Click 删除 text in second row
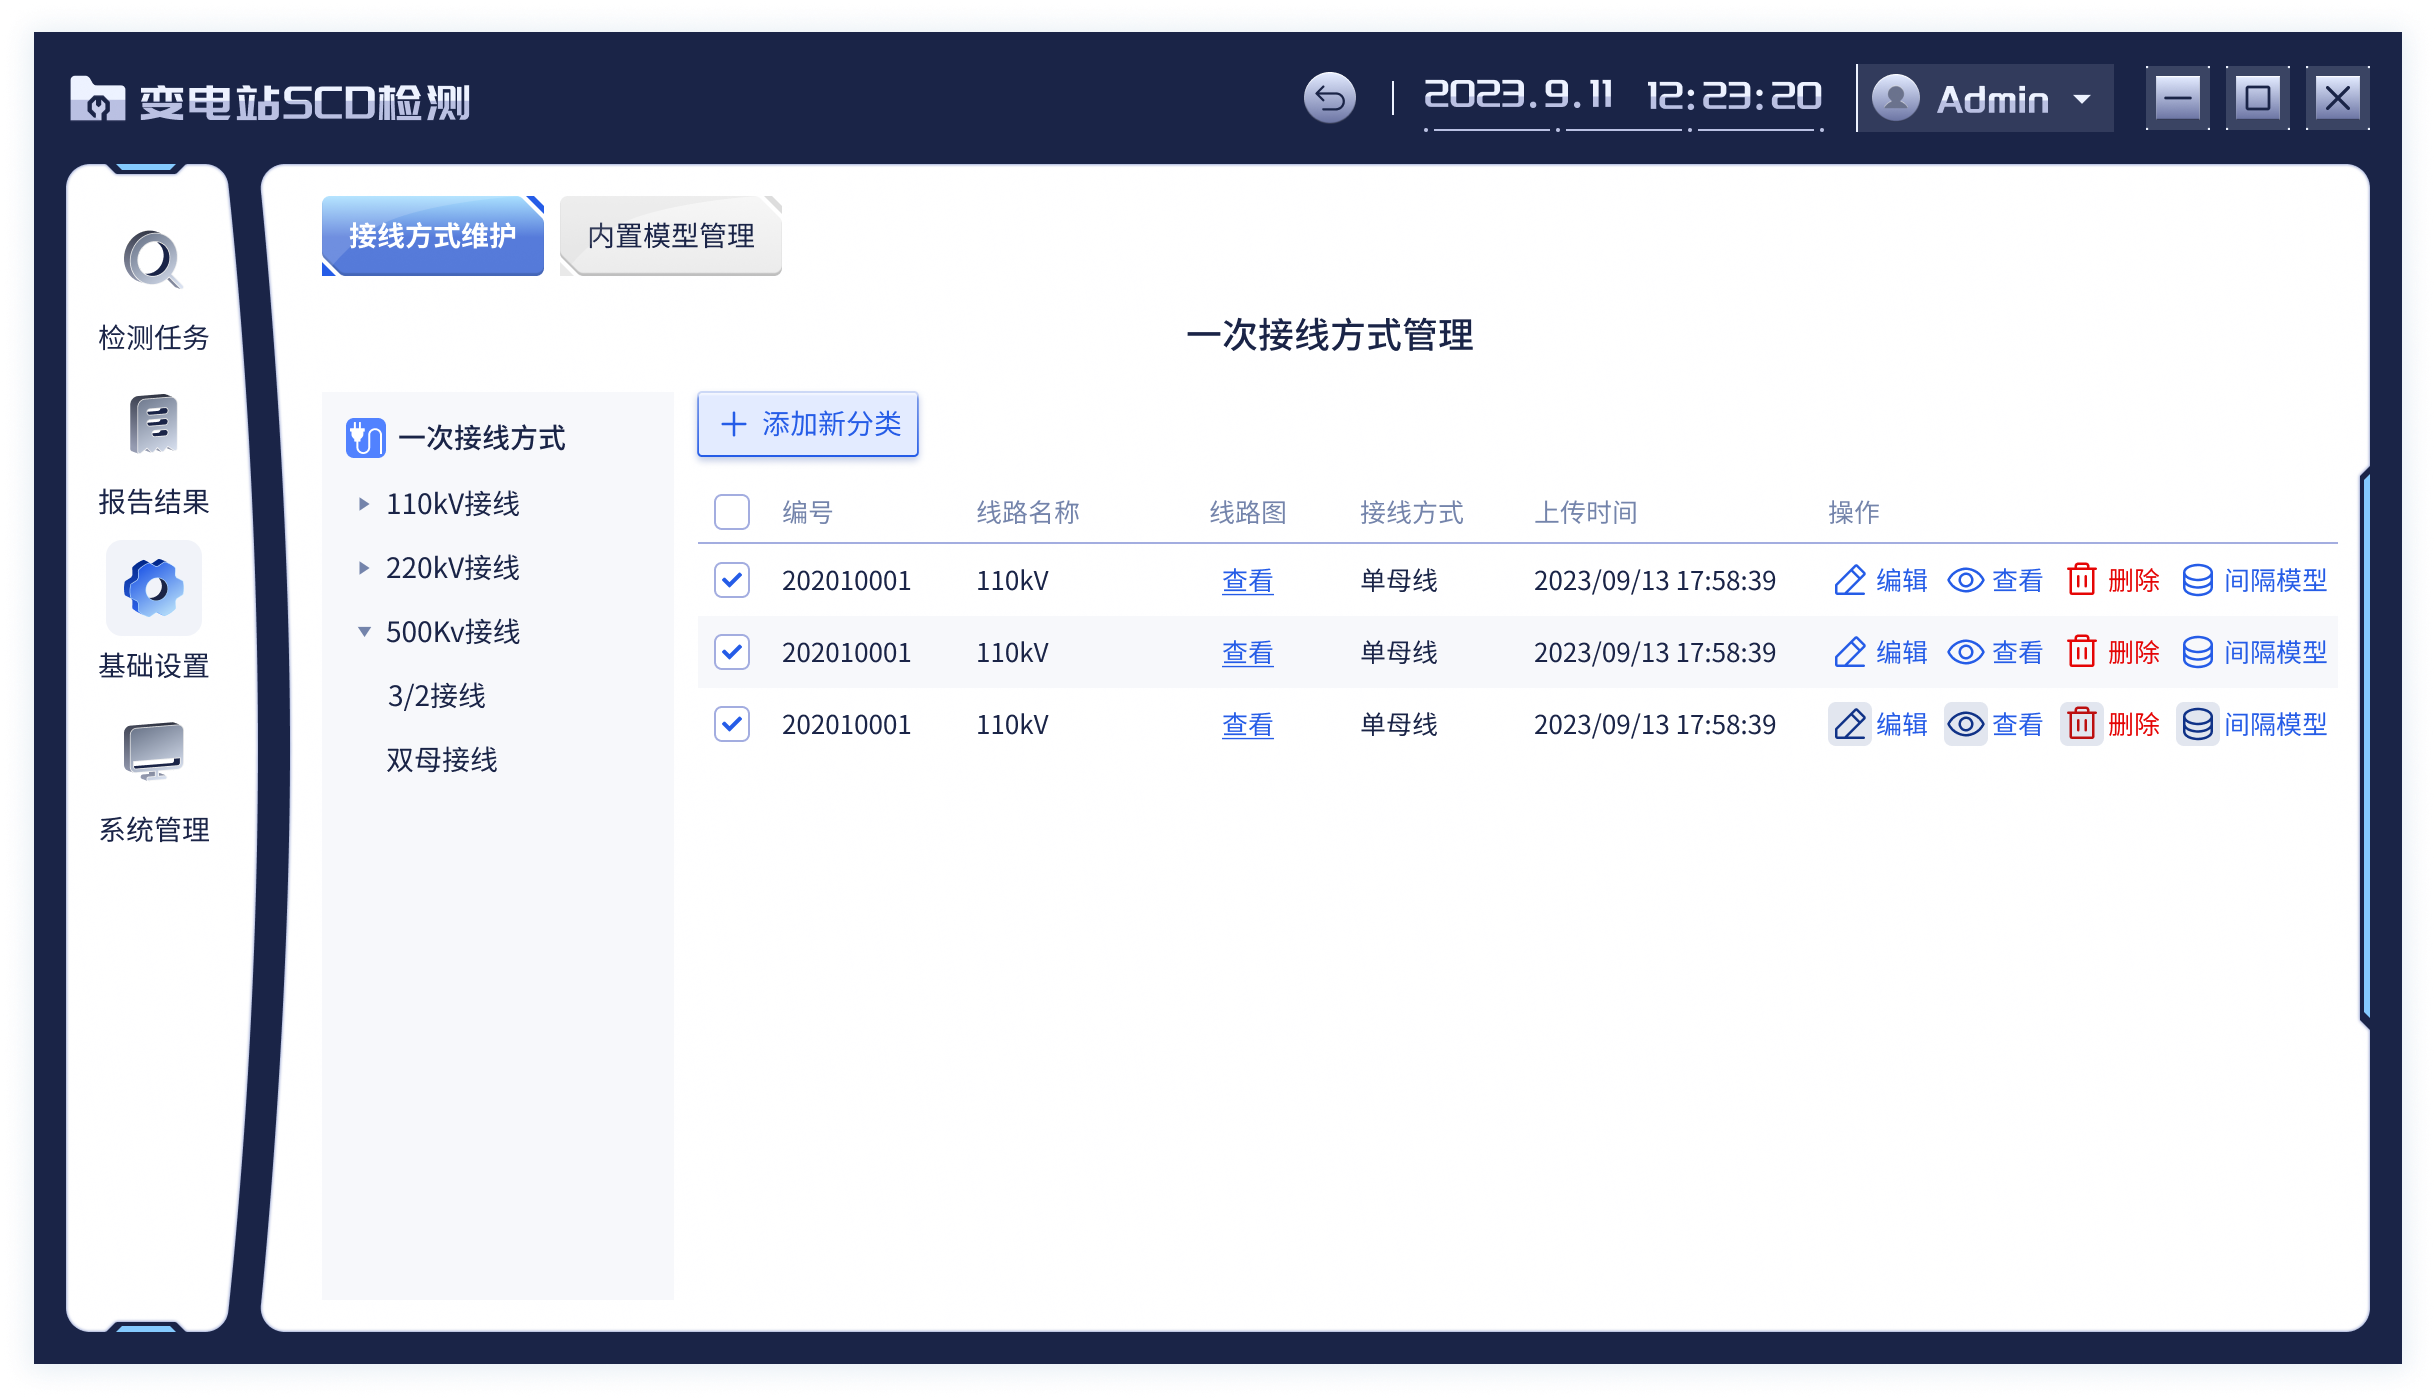This screenshot has height=1400, width=2436. pyautogui.click(x=2134, y=653)
